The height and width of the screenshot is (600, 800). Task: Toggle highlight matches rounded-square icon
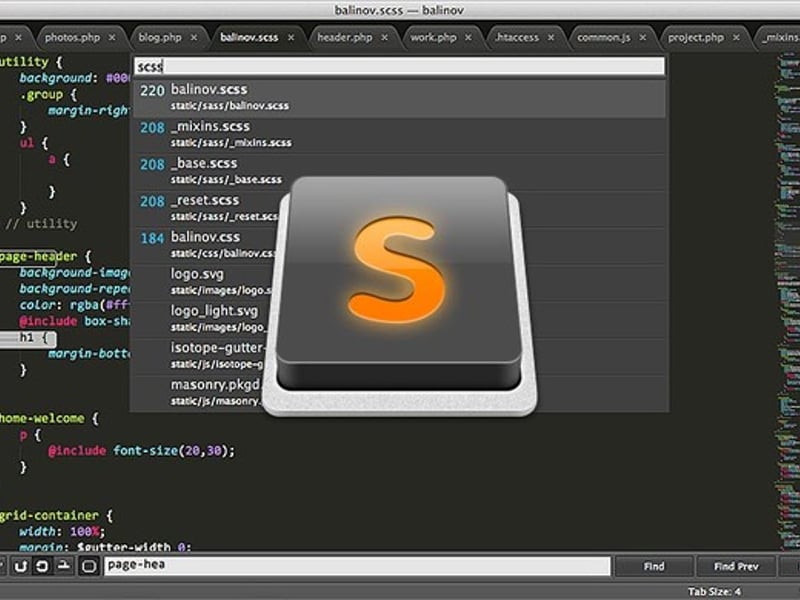point(89,566)
